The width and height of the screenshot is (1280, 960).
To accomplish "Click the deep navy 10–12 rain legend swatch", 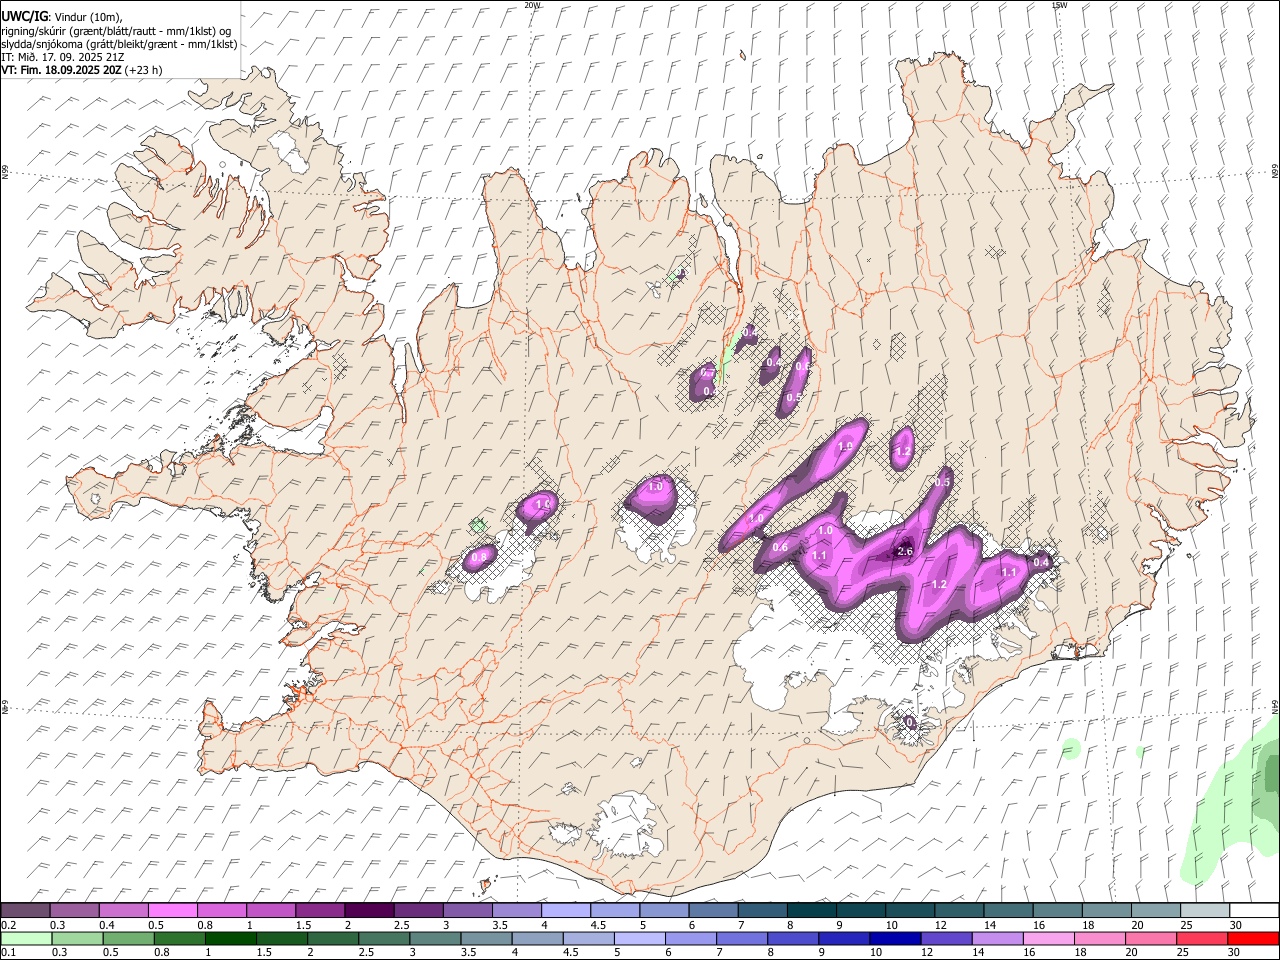I will pos(894,938).
